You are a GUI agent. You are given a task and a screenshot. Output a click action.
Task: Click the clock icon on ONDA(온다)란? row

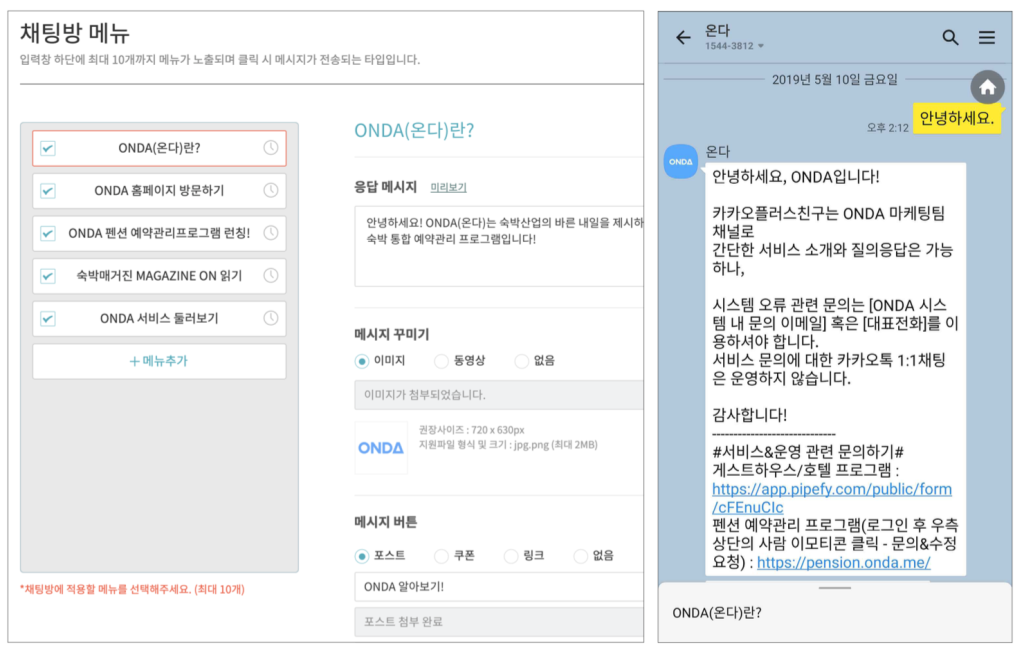click(x=270, y=148)
